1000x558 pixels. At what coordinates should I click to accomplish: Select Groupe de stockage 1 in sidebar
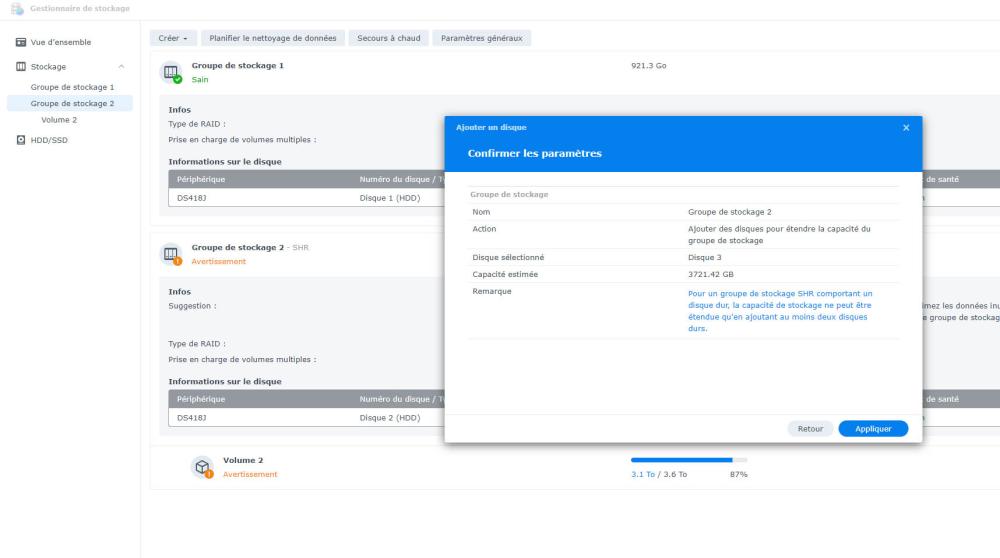[x=72, y=87]
